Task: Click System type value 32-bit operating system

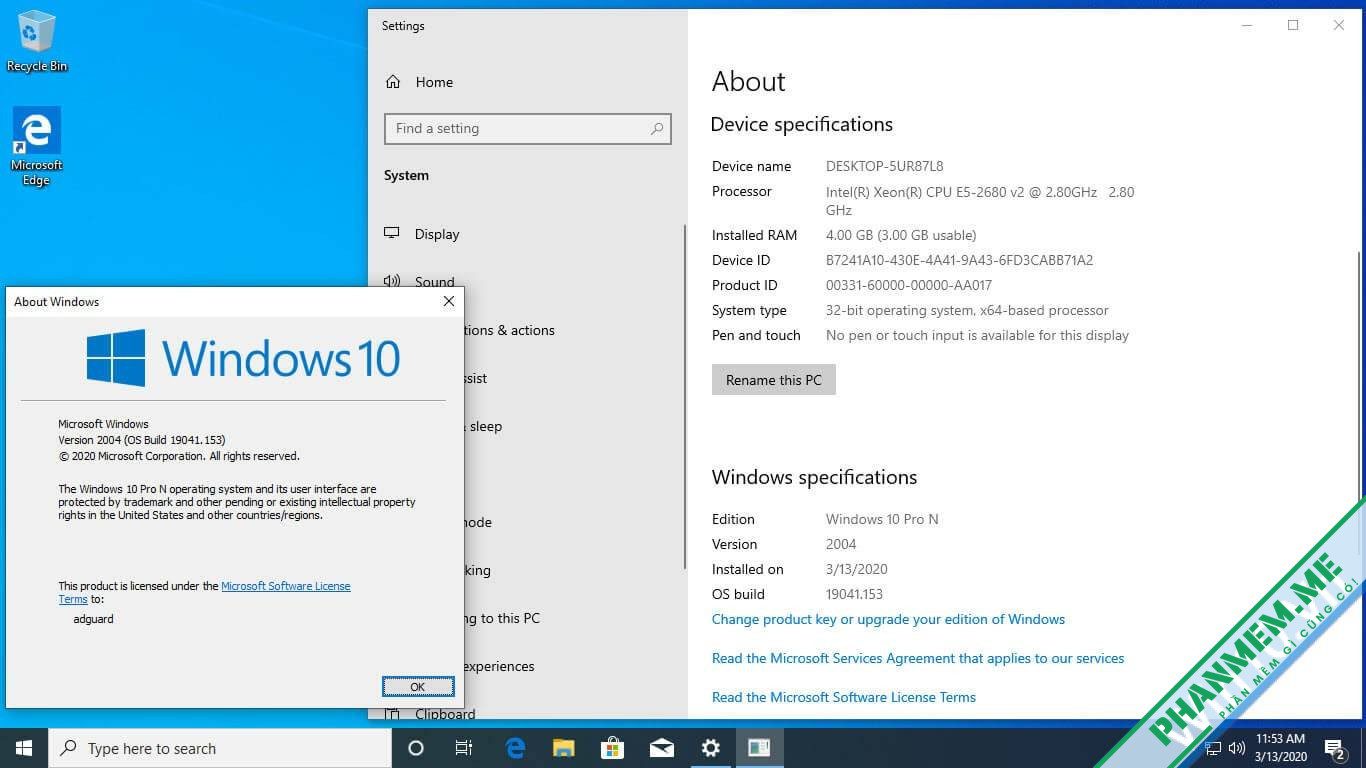Action: click(x=967, y=310)
